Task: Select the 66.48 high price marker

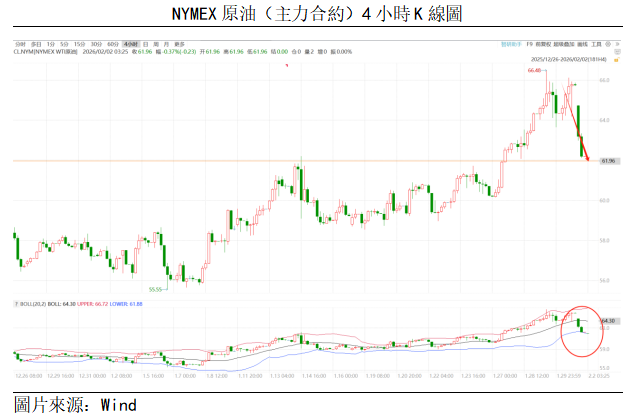Action: (536, 71)
